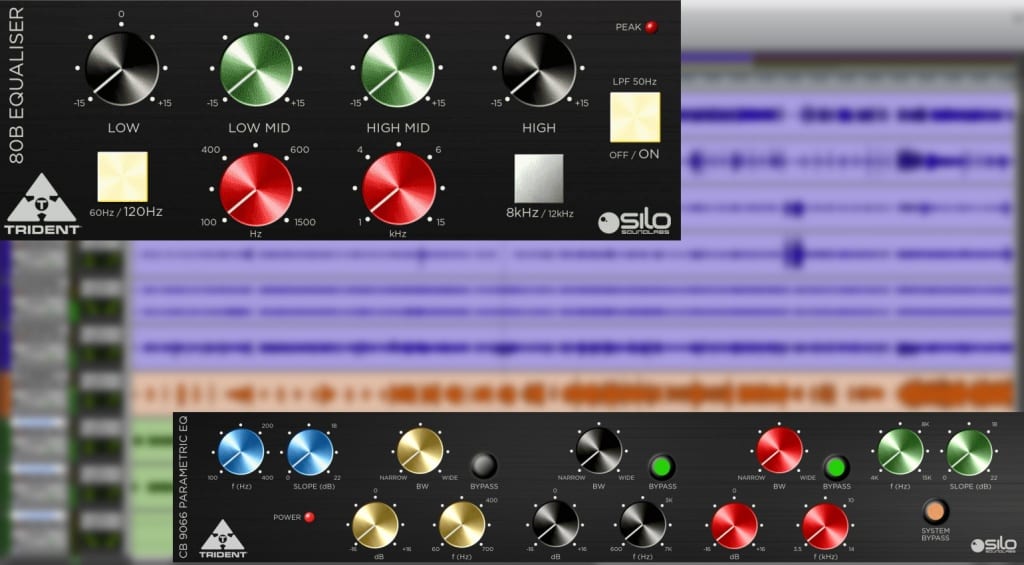Click the Silo Soundlabs logo on 80B Equaliser

634,222
